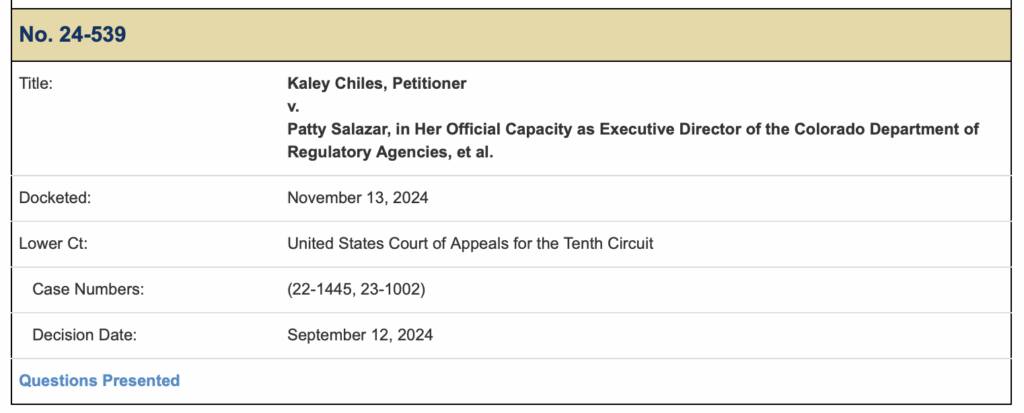The height and width of the screenshot is (413, 1024).
Task: Click the Title: row label
Action: click(x=36, y=84)
